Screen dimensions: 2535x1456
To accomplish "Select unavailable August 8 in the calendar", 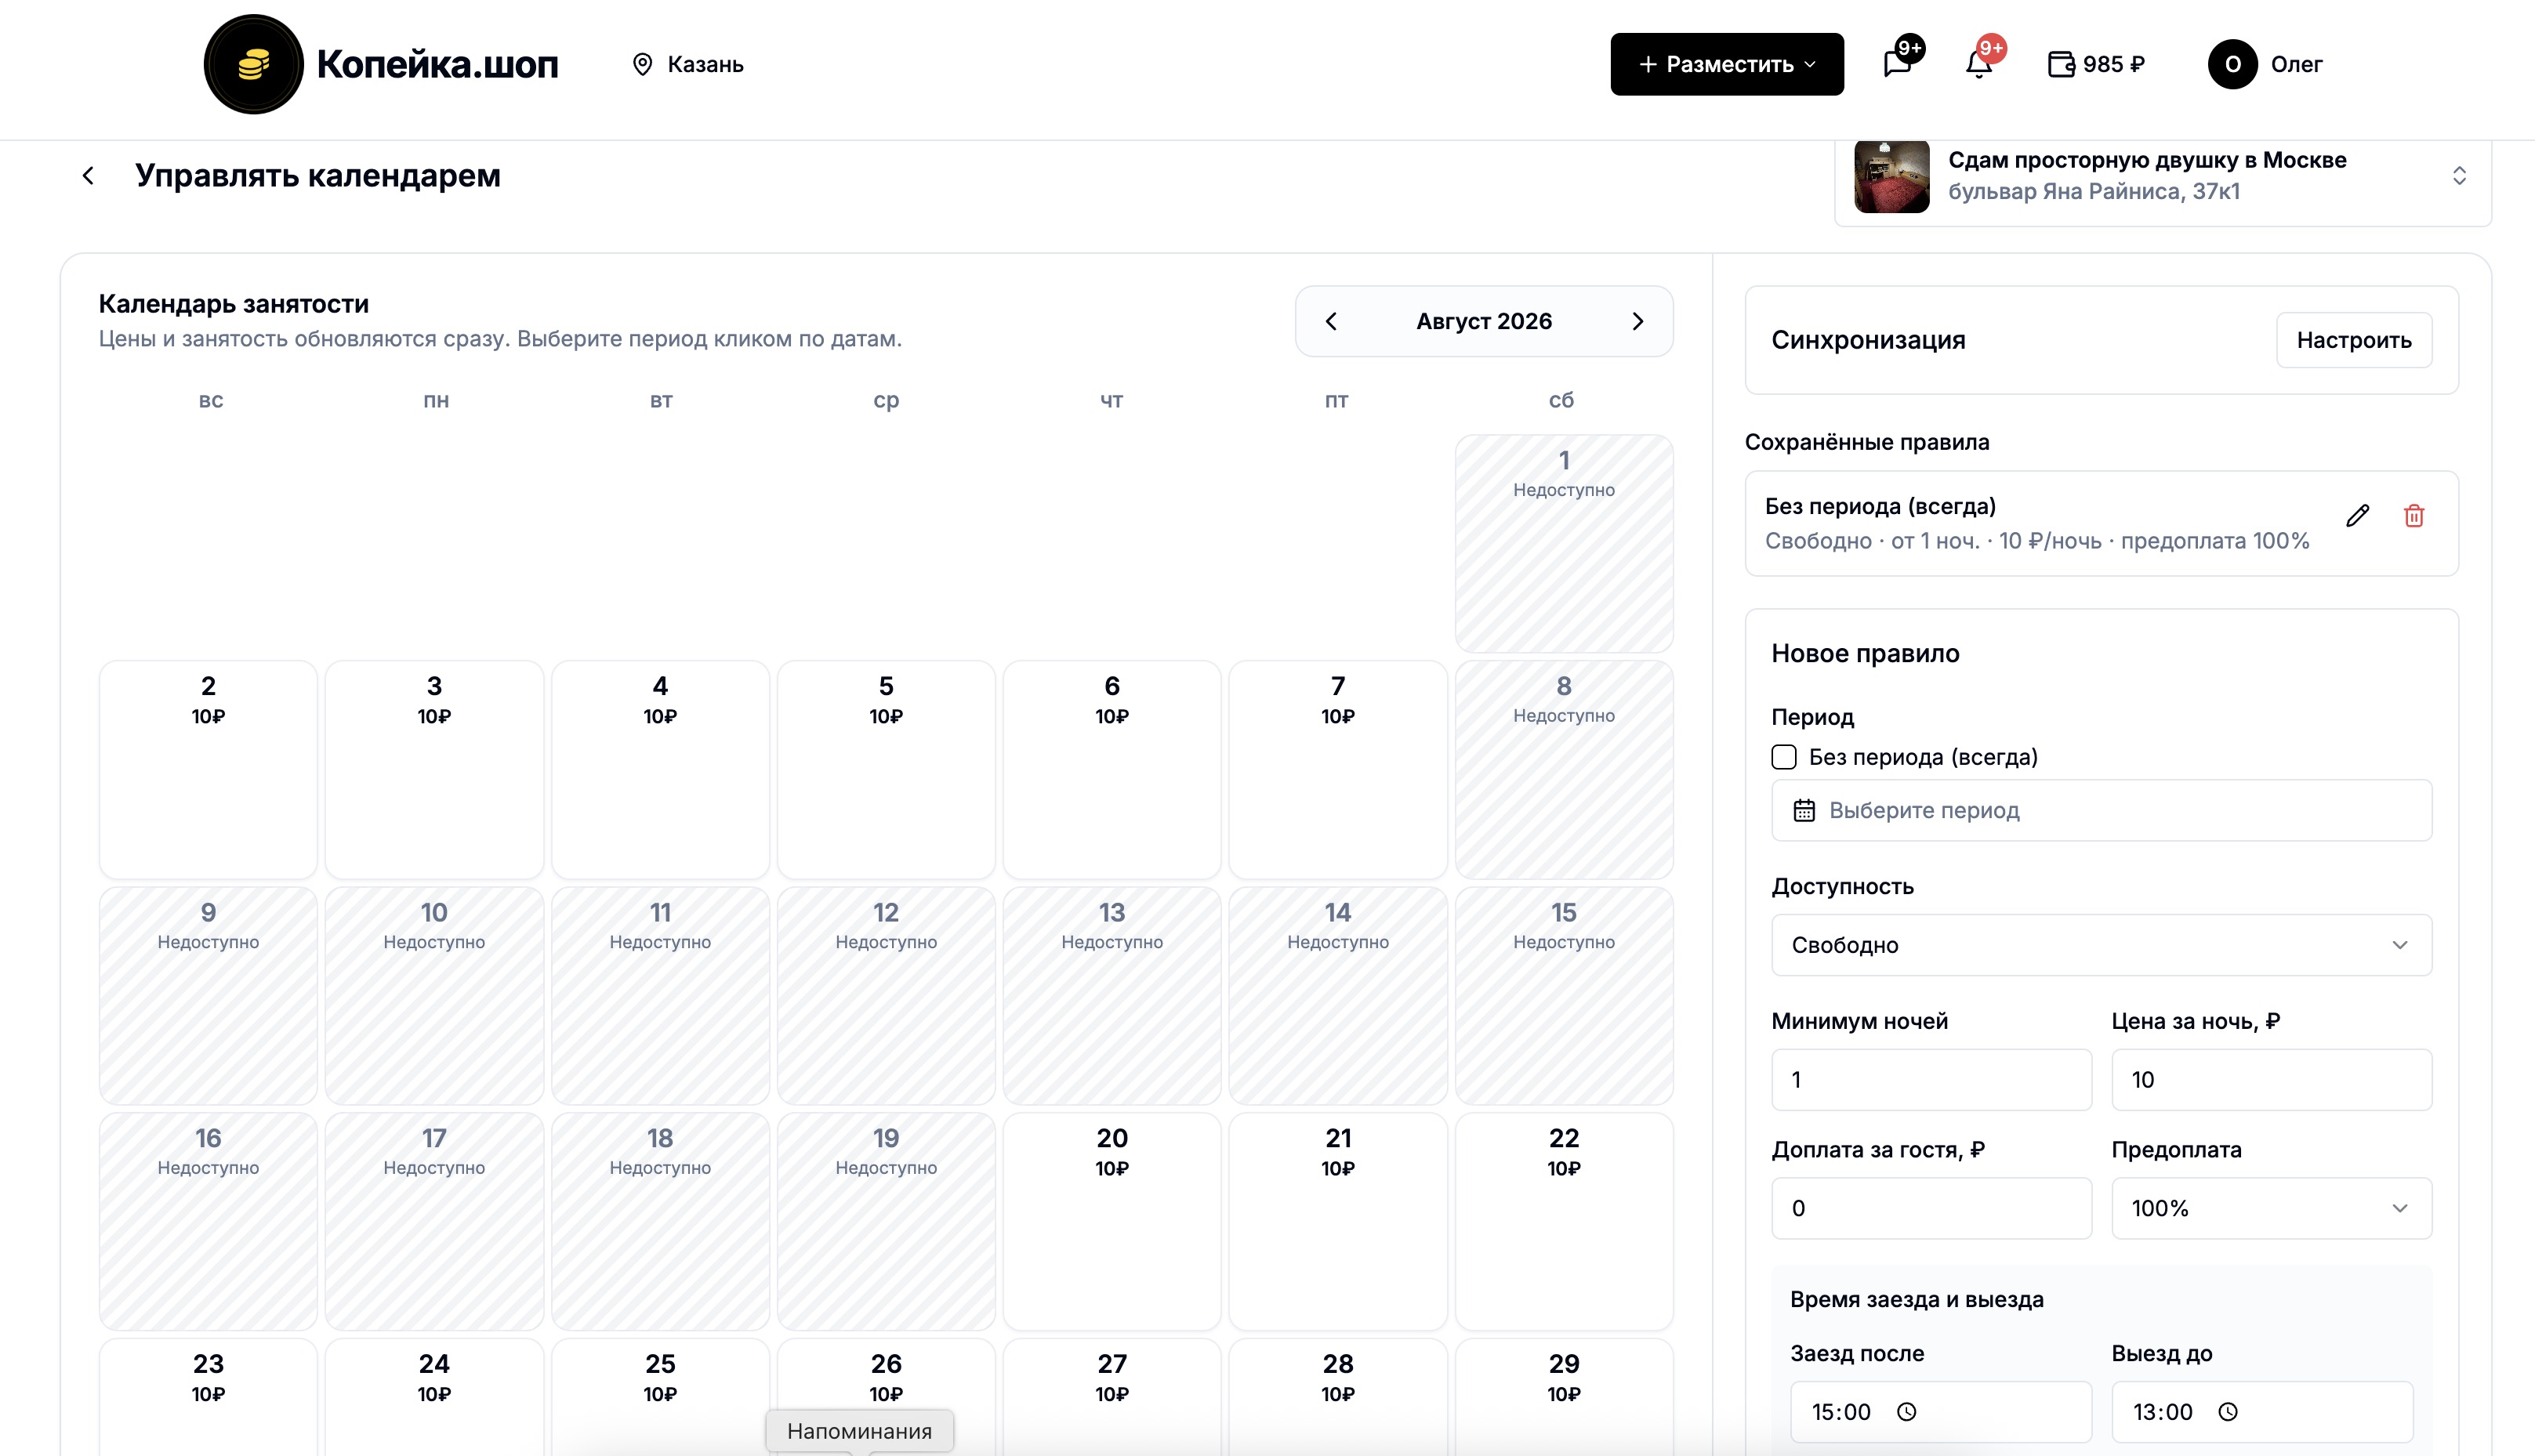I will [1564, 770].
